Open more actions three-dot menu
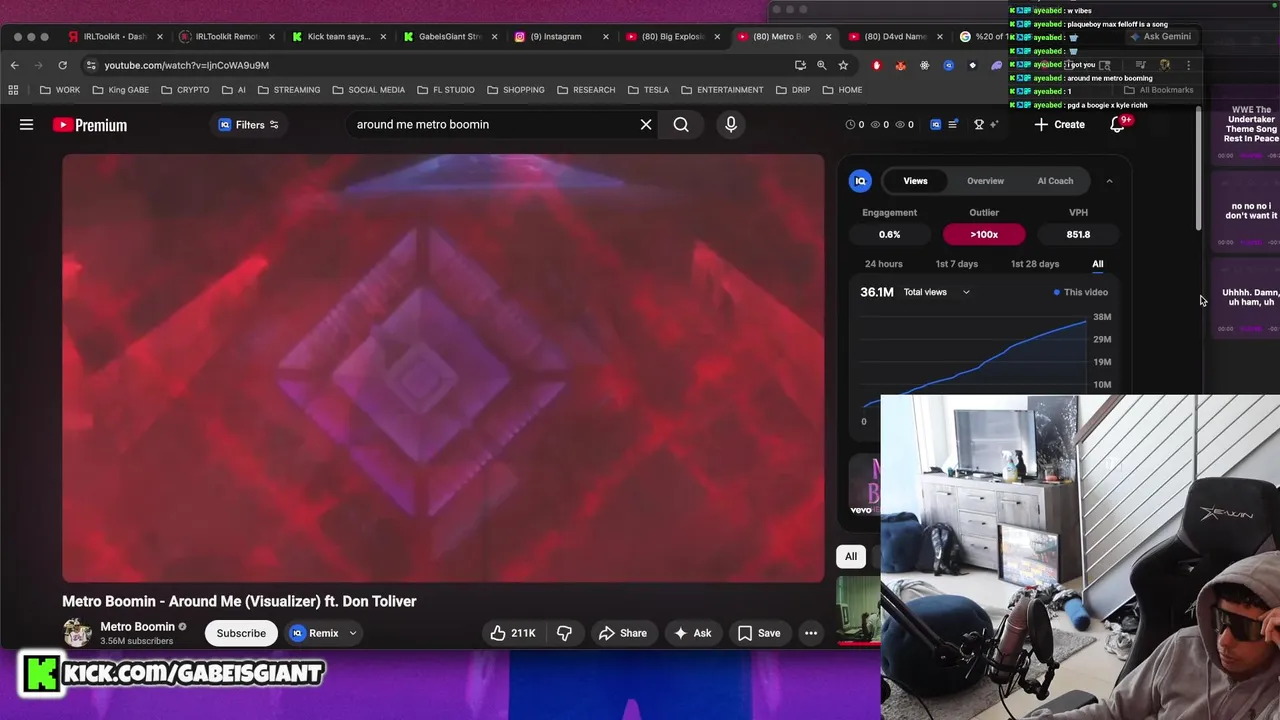This screenshot has height=720, width=1280. 811,633
